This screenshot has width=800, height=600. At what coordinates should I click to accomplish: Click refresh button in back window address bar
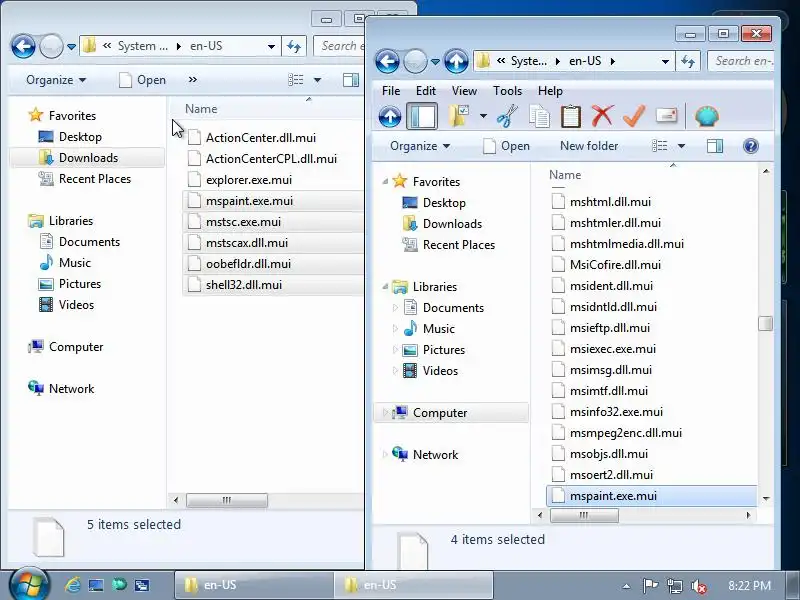(294, 46)
